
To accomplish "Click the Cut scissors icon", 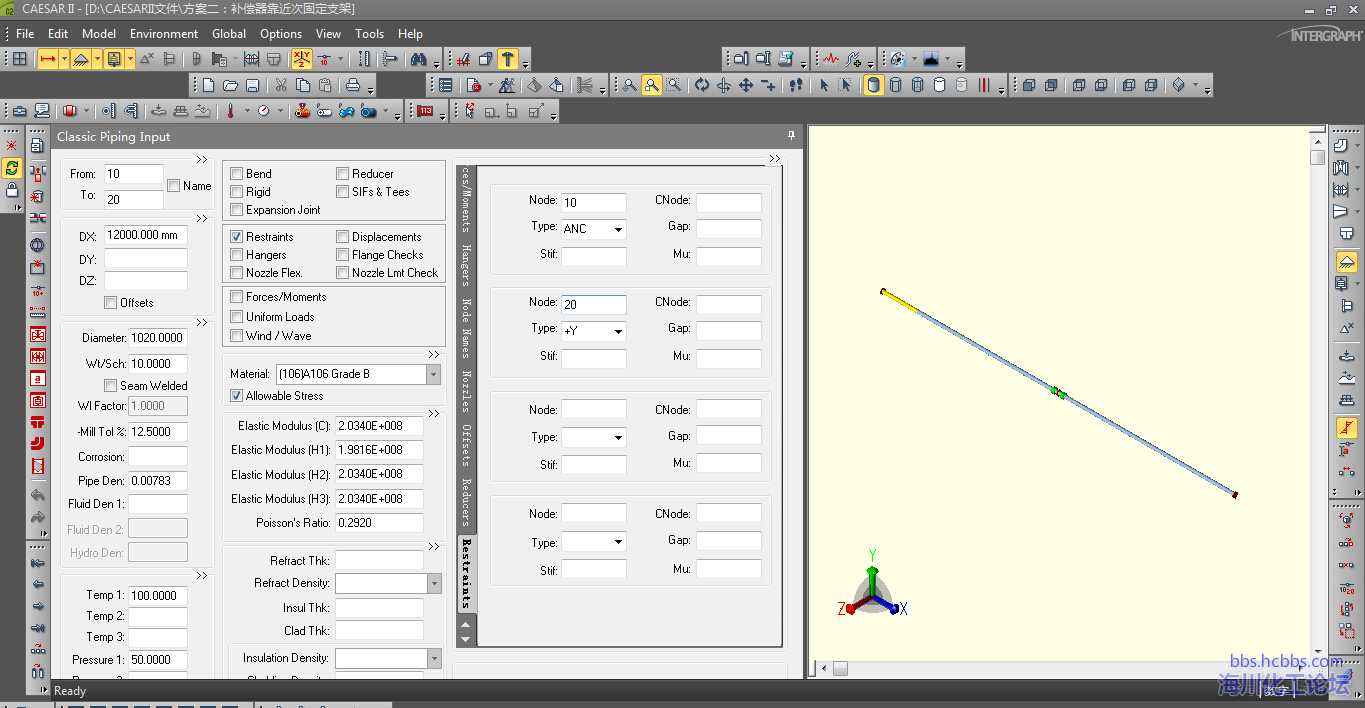I will 281,86.
